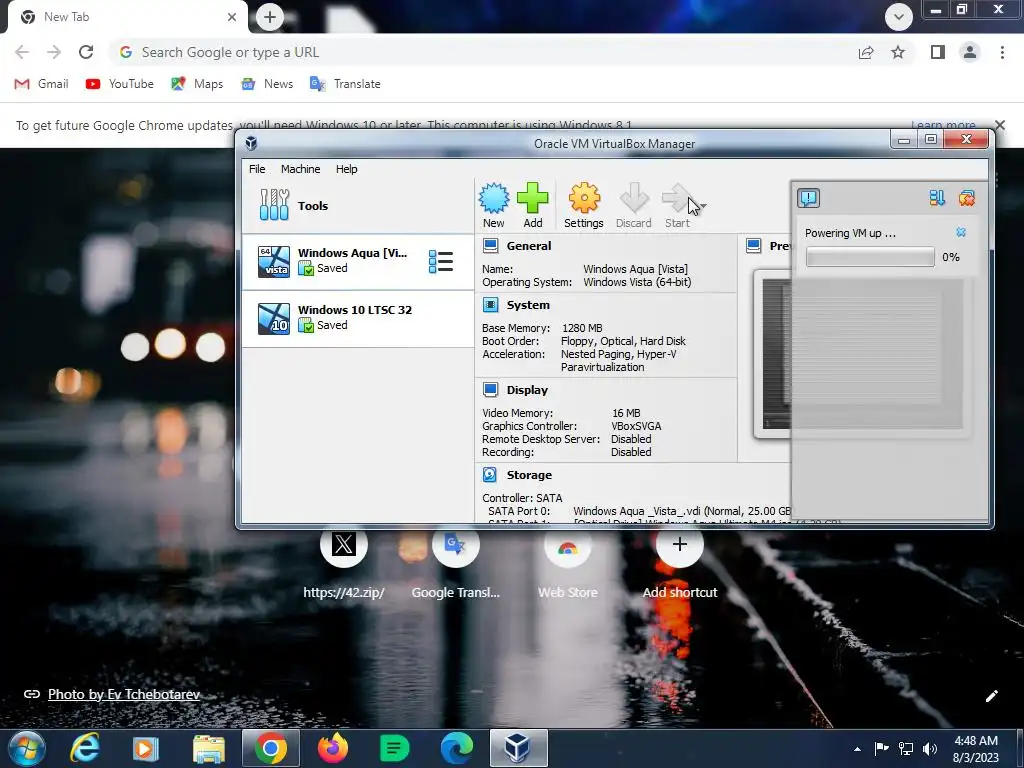
Task: Open File Explorer from taskbar
Action: (208, 748)
